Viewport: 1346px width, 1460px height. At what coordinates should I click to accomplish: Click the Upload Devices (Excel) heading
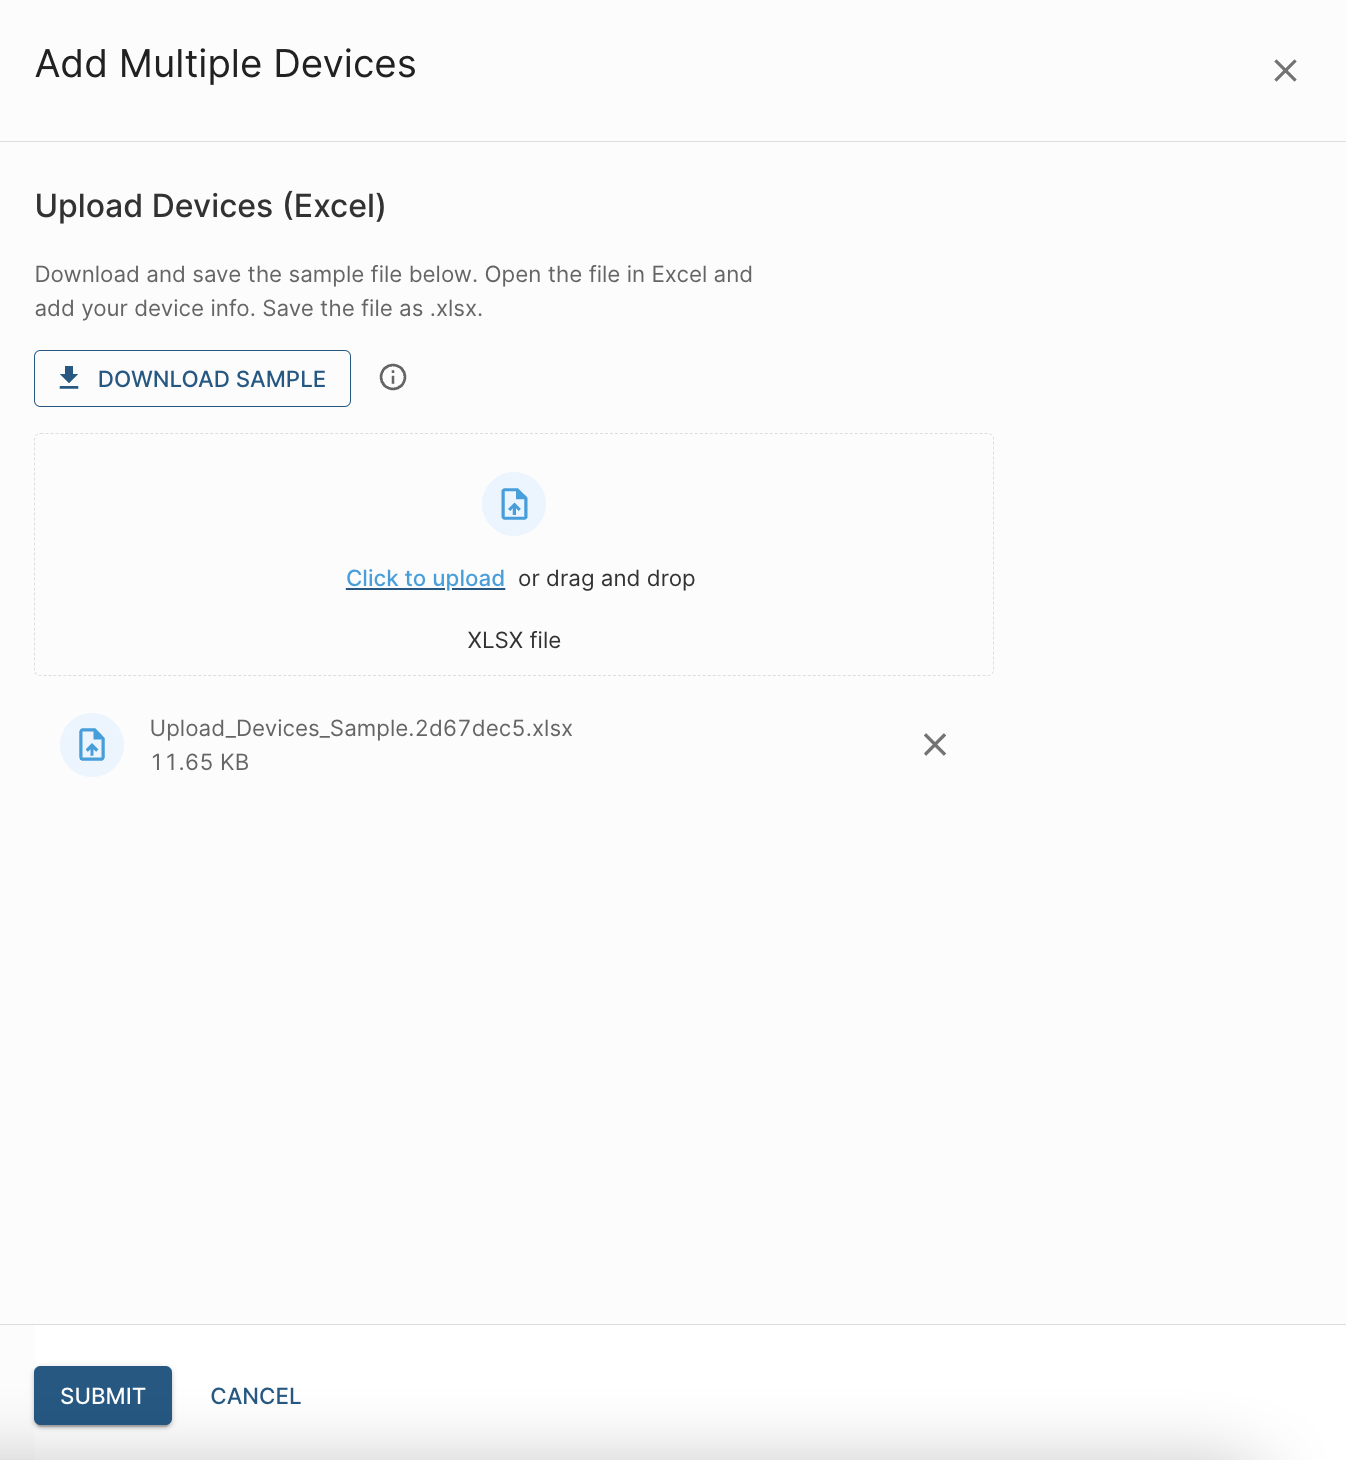(x=210, y=206)
